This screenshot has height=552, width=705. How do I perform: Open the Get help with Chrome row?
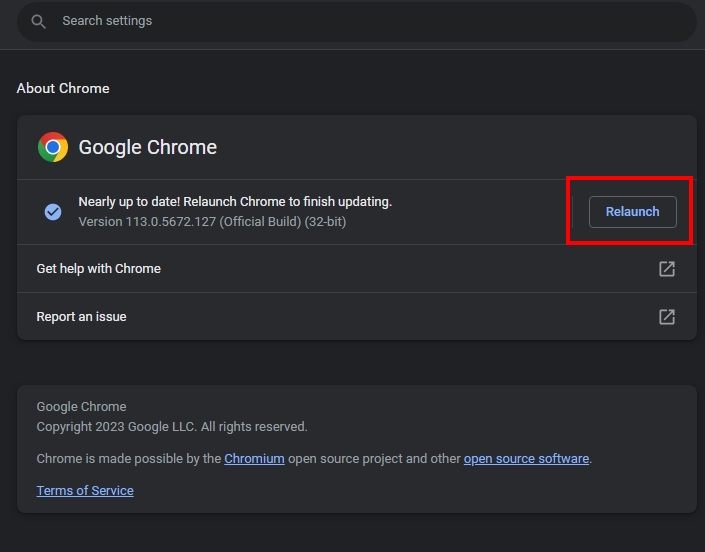point(98,268)
